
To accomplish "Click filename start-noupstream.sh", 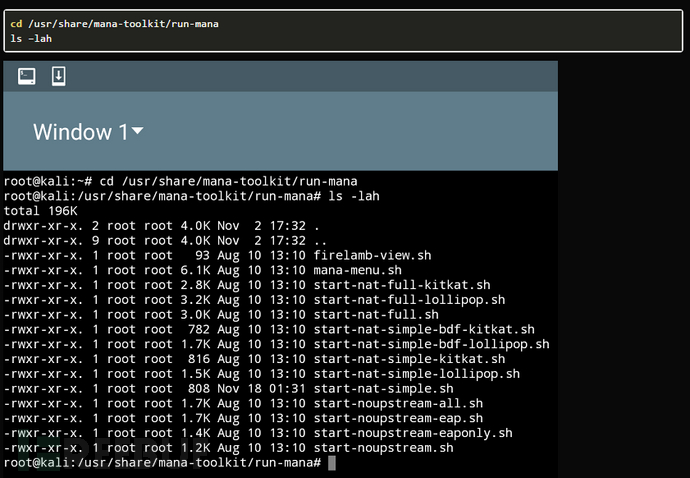I will coord(383,448).
